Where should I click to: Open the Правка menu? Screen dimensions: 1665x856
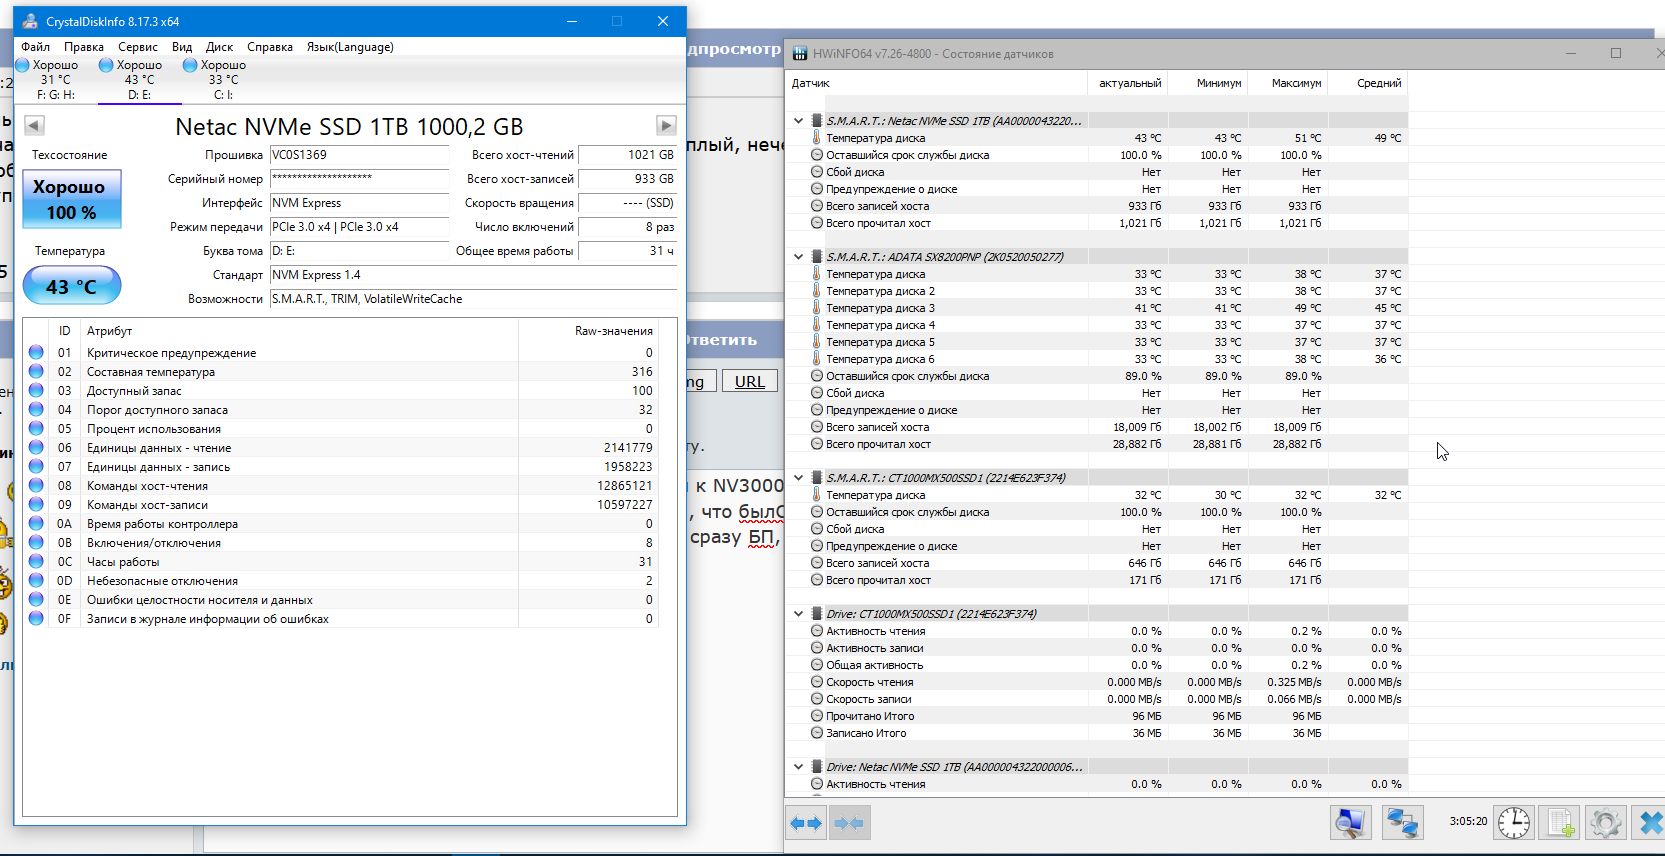[84, 47]
